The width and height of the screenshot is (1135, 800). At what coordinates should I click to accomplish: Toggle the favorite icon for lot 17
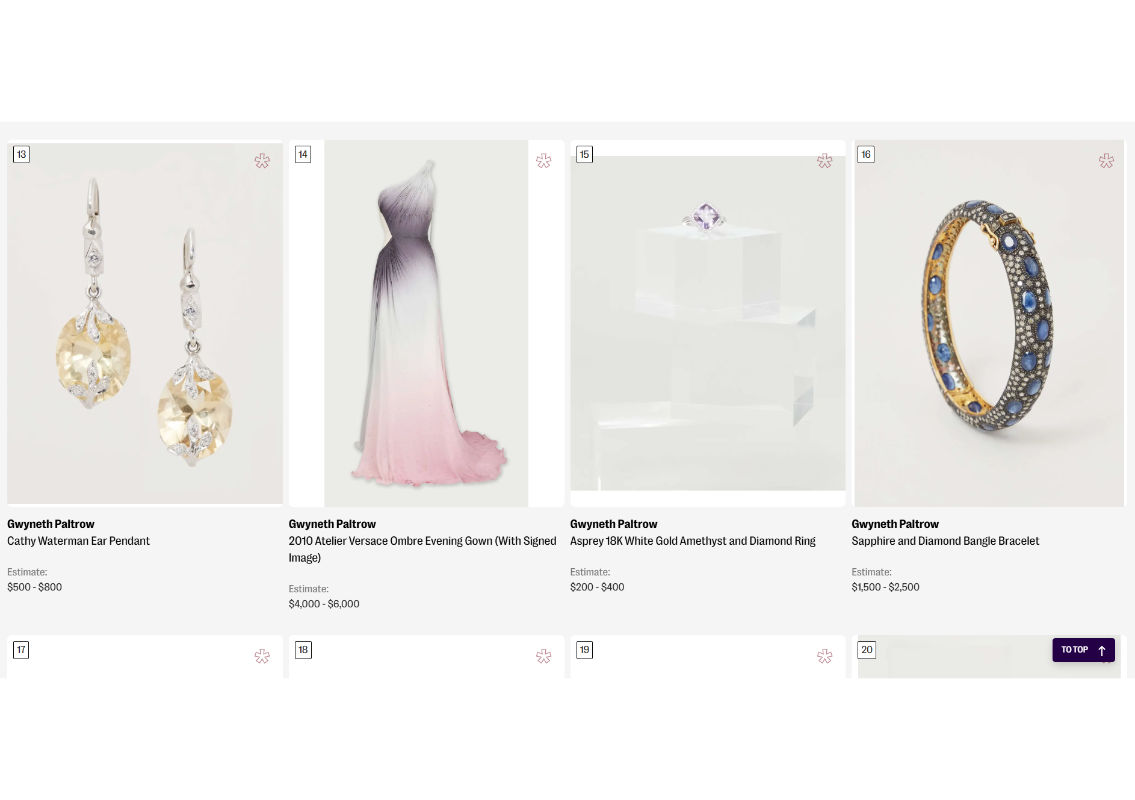[262, 656]
